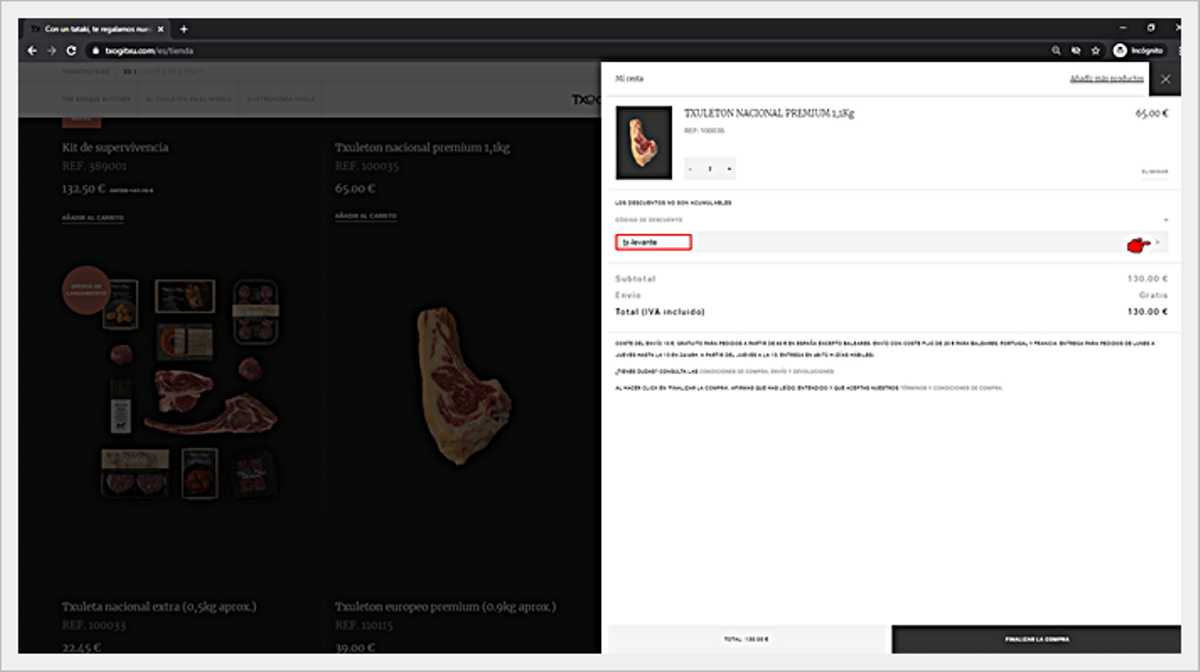Collapse the Código de descuento section
1200x672 pixels.
point(1165,219)
